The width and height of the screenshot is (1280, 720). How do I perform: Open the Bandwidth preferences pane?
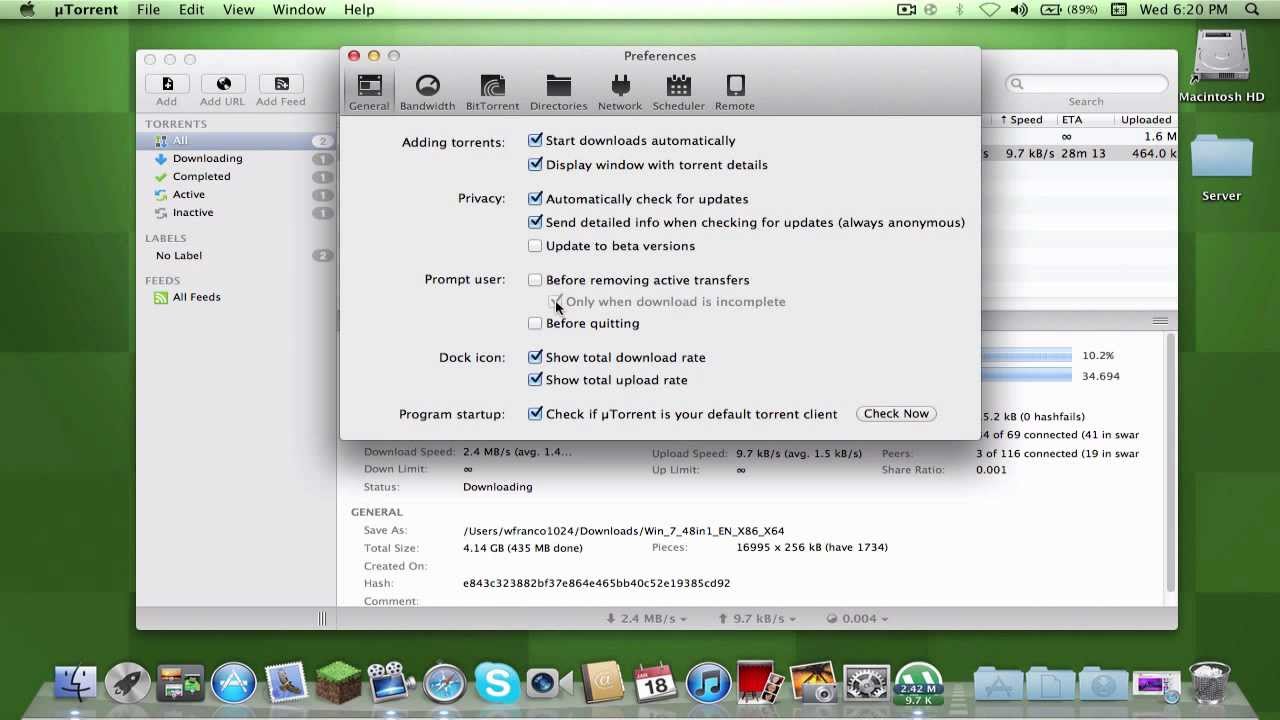[x=427, y=92]
